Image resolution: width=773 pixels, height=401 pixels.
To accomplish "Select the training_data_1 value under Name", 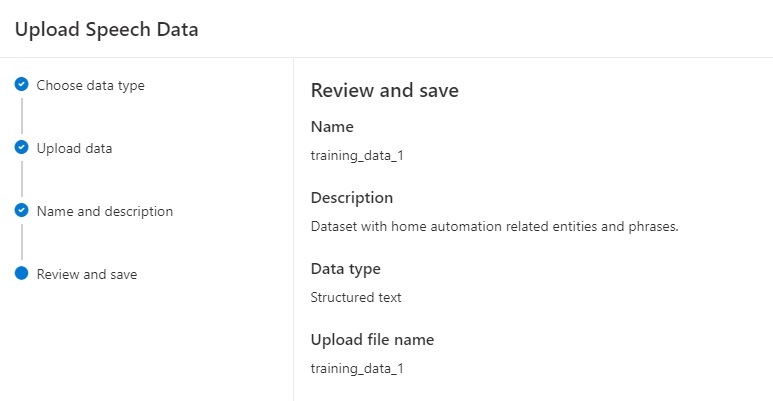I will 357,155.
